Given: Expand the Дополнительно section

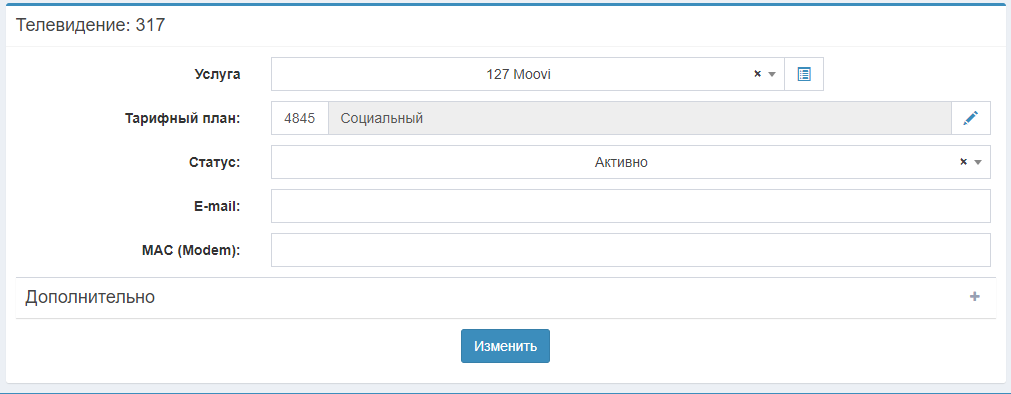Looking at the screenshot, I should point(506,297).
